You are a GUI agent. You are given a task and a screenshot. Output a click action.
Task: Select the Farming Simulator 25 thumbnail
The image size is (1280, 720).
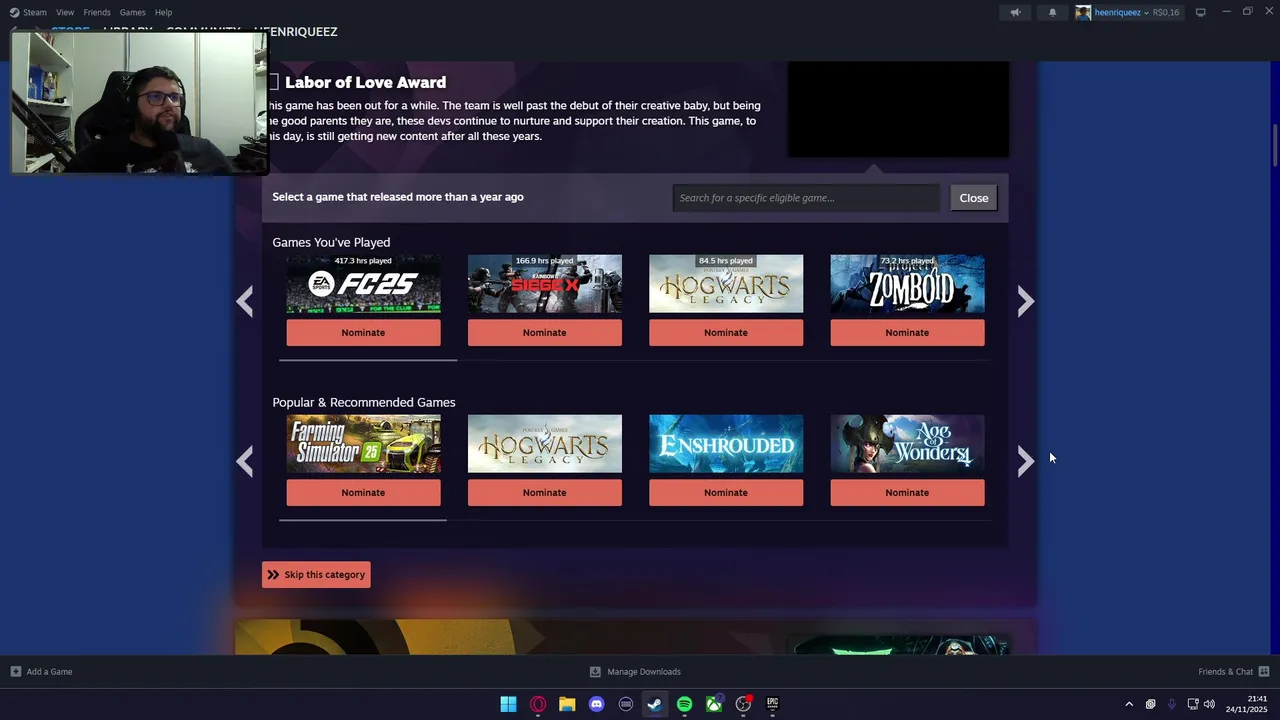[363, 444]
